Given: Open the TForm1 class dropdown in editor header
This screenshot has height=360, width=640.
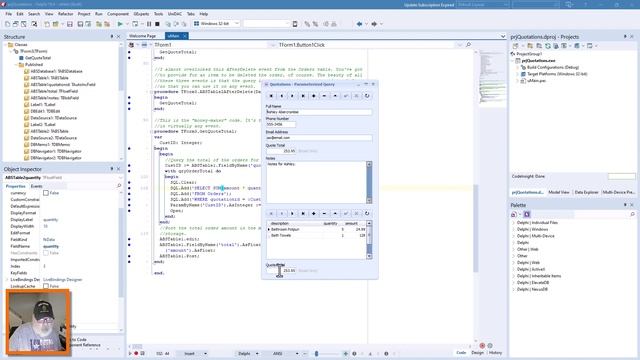Looking at the screenshot, I should [x=273, y=44].
